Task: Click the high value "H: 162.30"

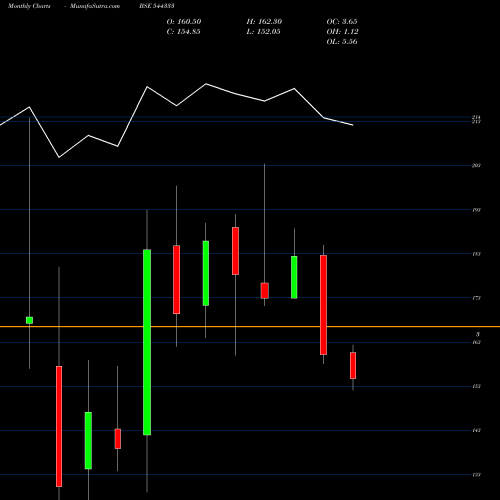Action: tap(264, 22)
